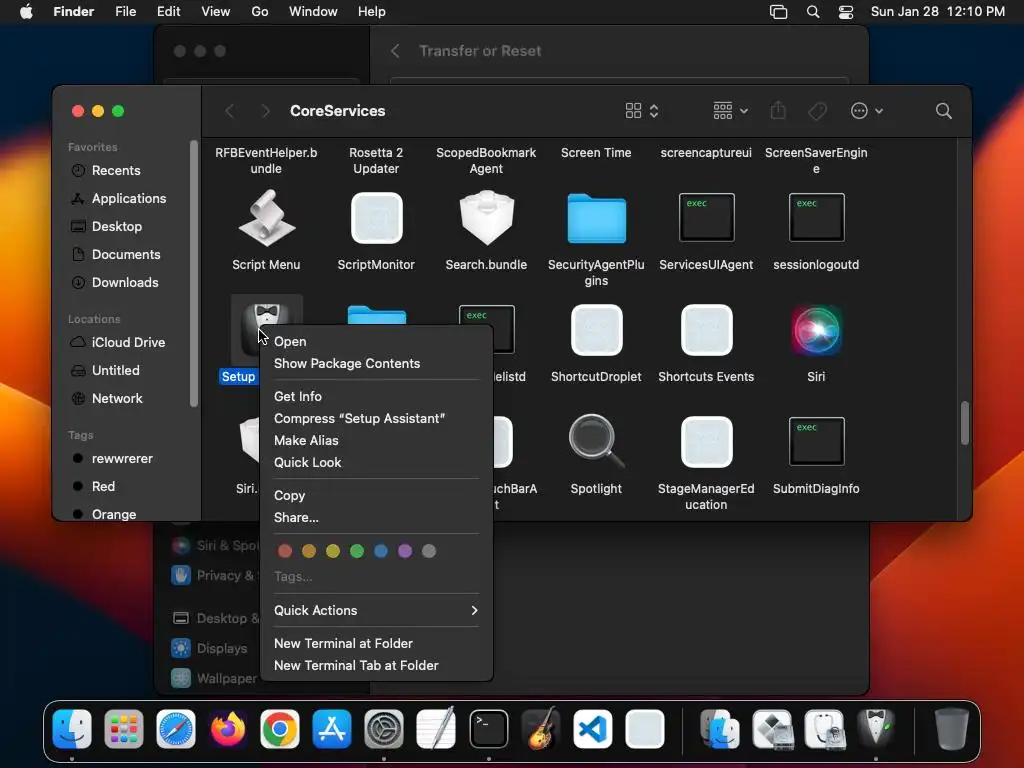
Task: Select the StageManagerEducation app icon
Action: pos(707,441)
